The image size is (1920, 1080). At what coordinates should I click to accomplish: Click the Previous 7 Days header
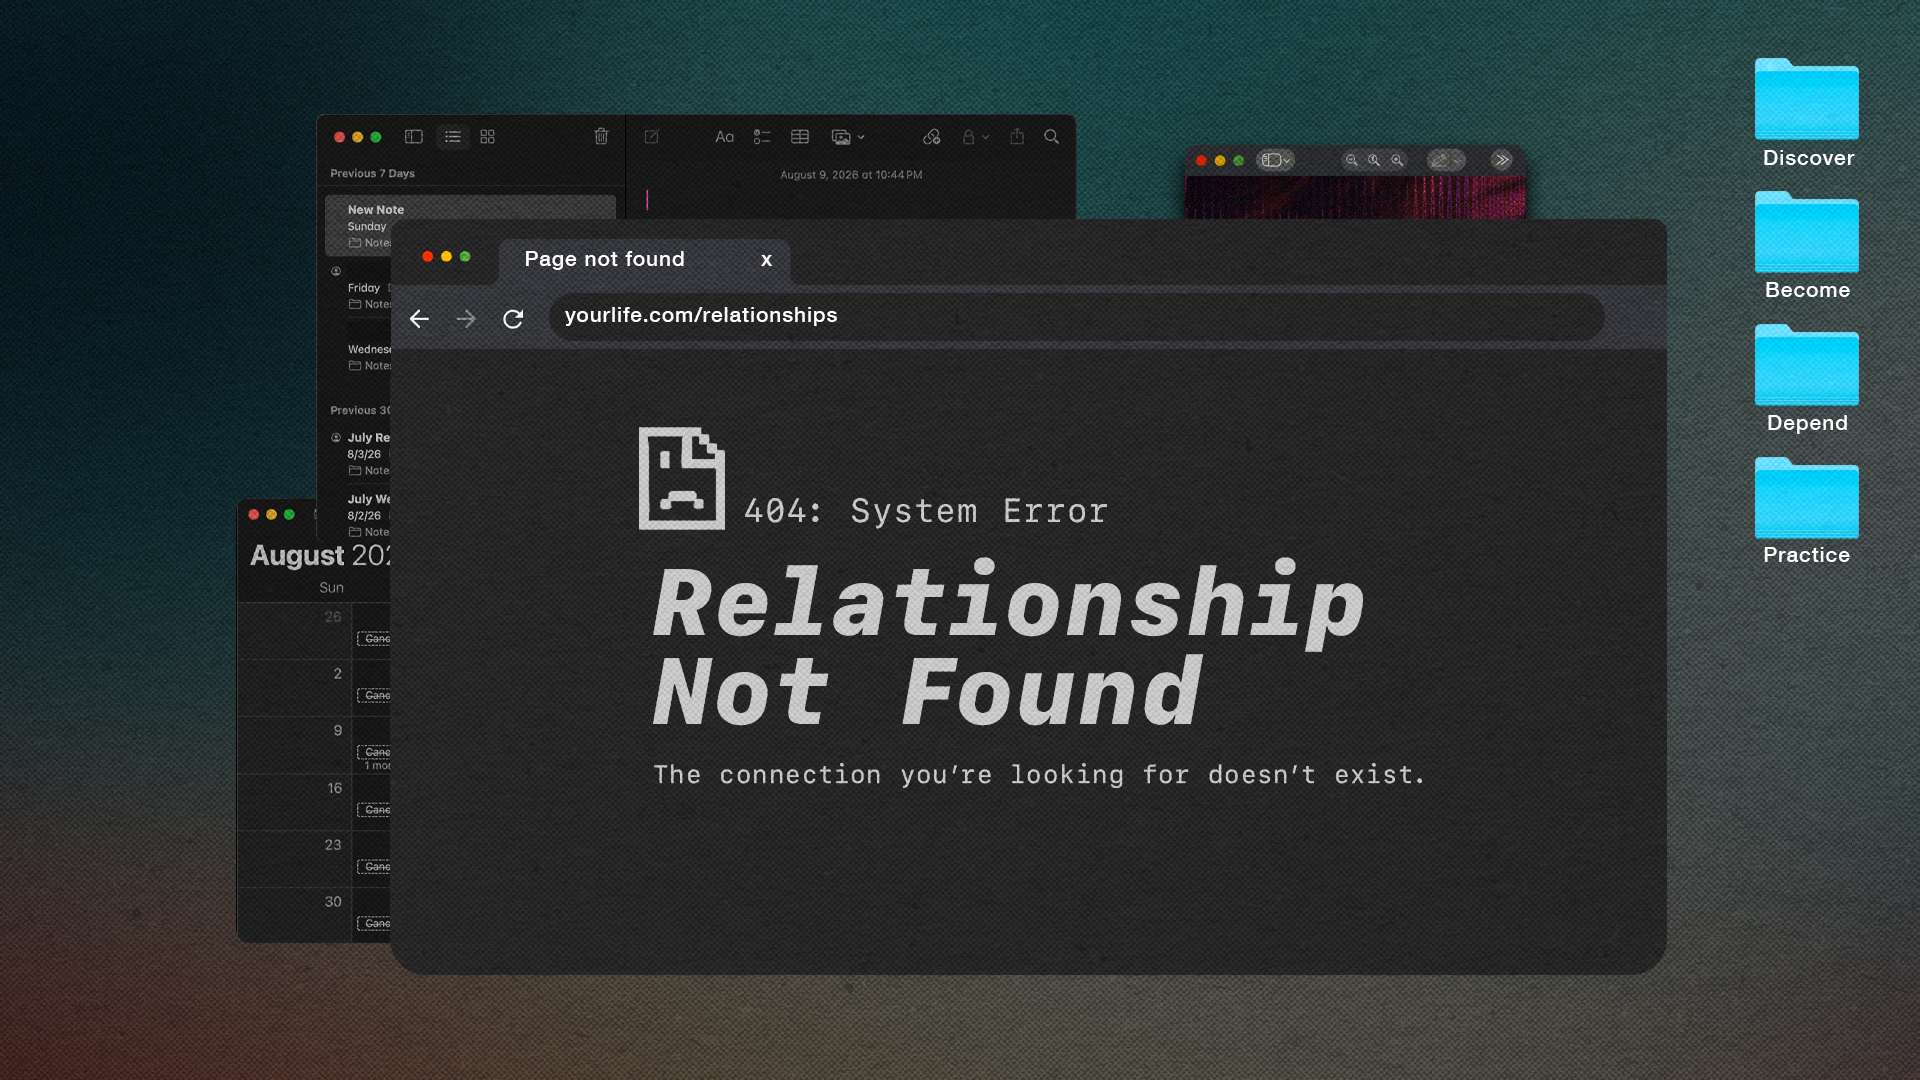[372, 174]
